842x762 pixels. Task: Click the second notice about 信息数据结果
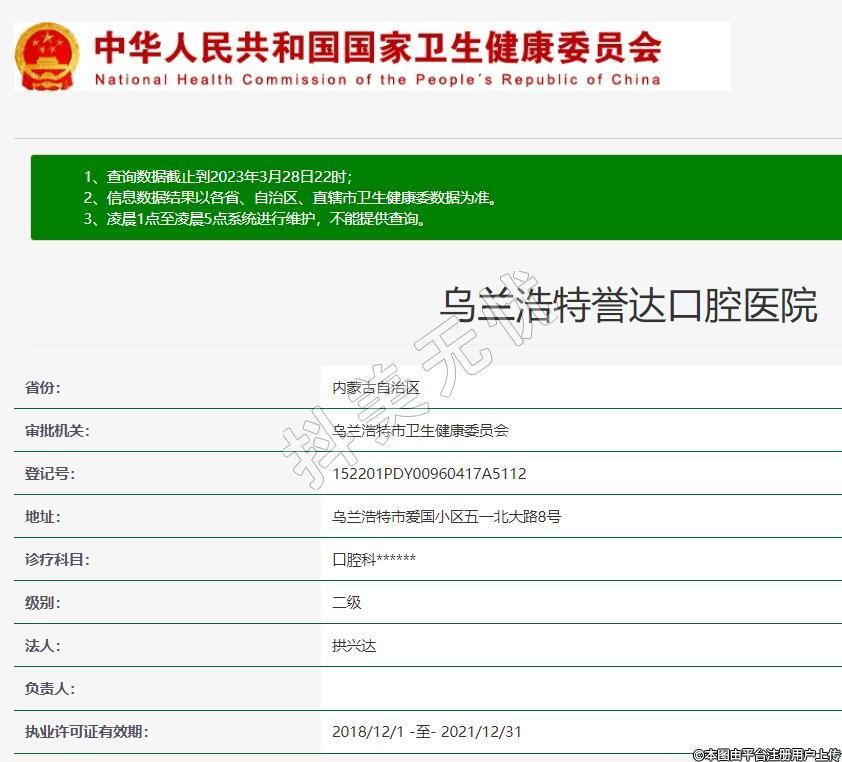pyautogui.click(x=290, y=198)
